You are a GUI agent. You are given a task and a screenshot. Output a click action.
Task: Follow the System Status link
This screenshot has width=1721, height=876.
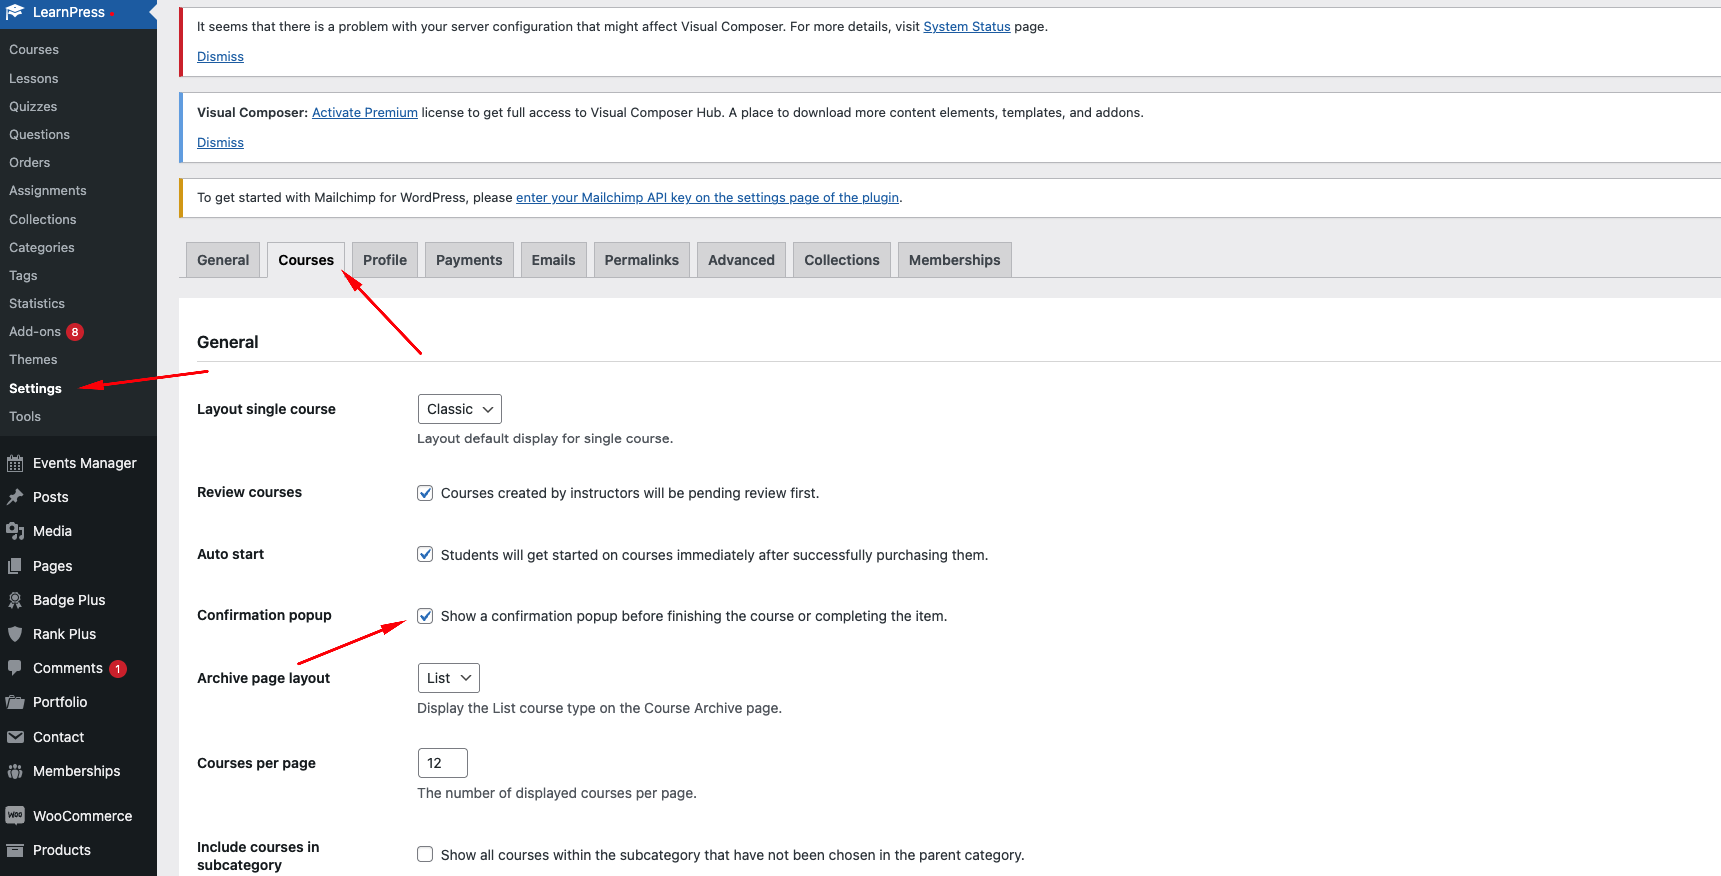(967, 27)
